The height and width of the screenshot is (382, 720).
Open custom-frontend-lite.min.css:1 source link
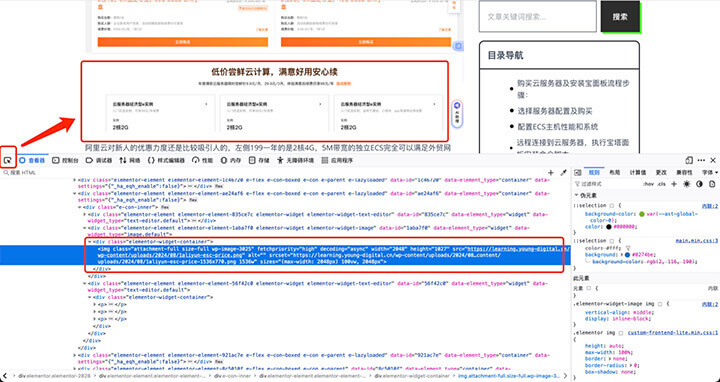(673, 332)
